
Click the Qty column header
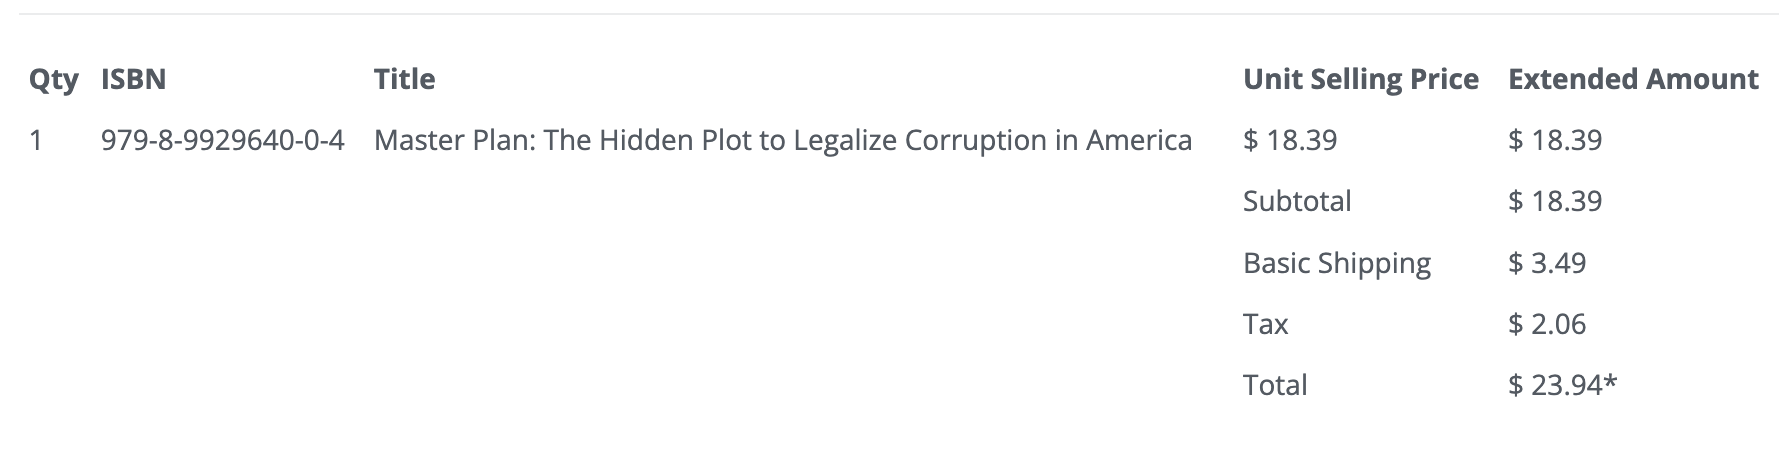coord(53,80)
